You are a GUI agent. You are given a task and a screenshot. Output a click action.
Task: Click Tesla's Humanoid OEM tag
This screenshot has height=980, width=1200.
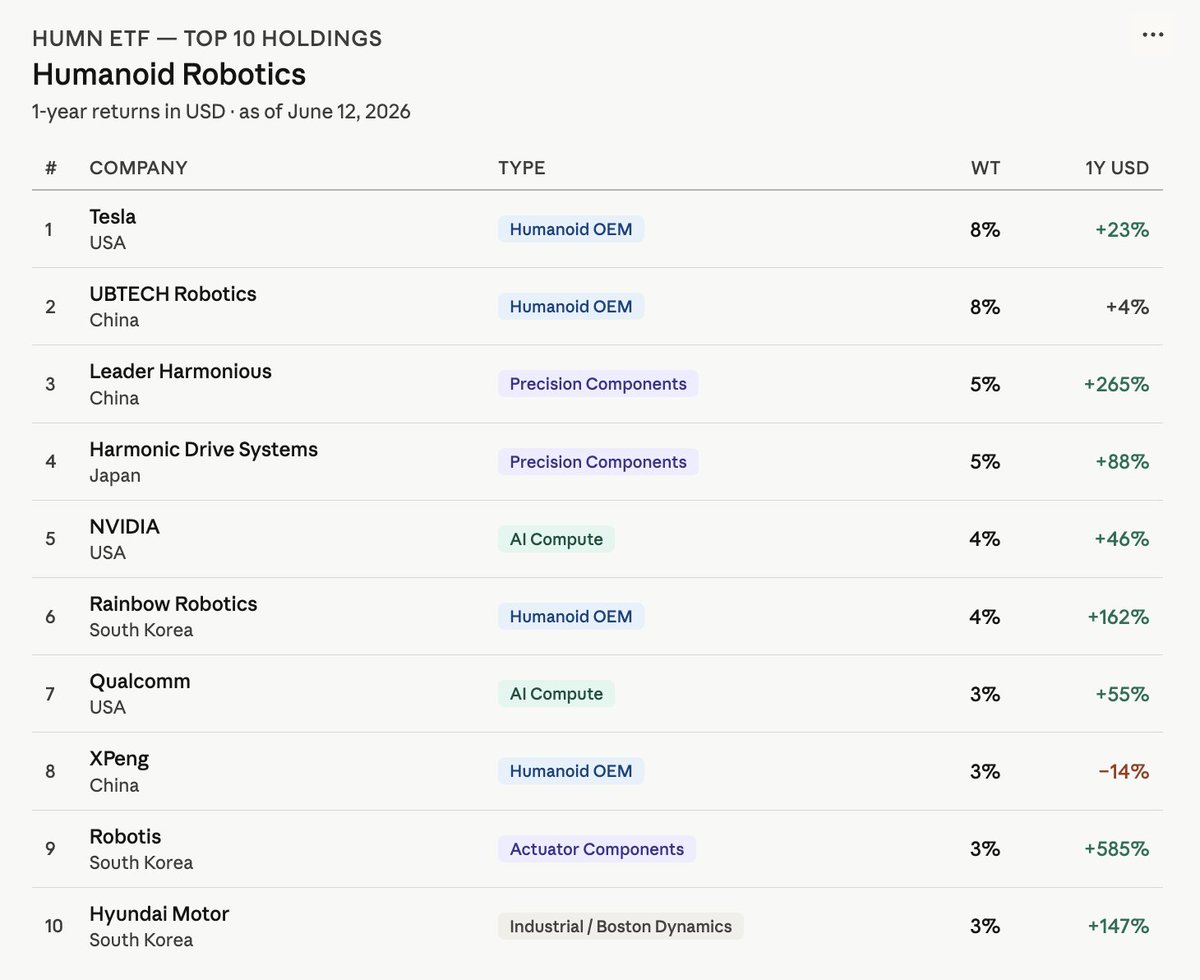coord(571,229)
